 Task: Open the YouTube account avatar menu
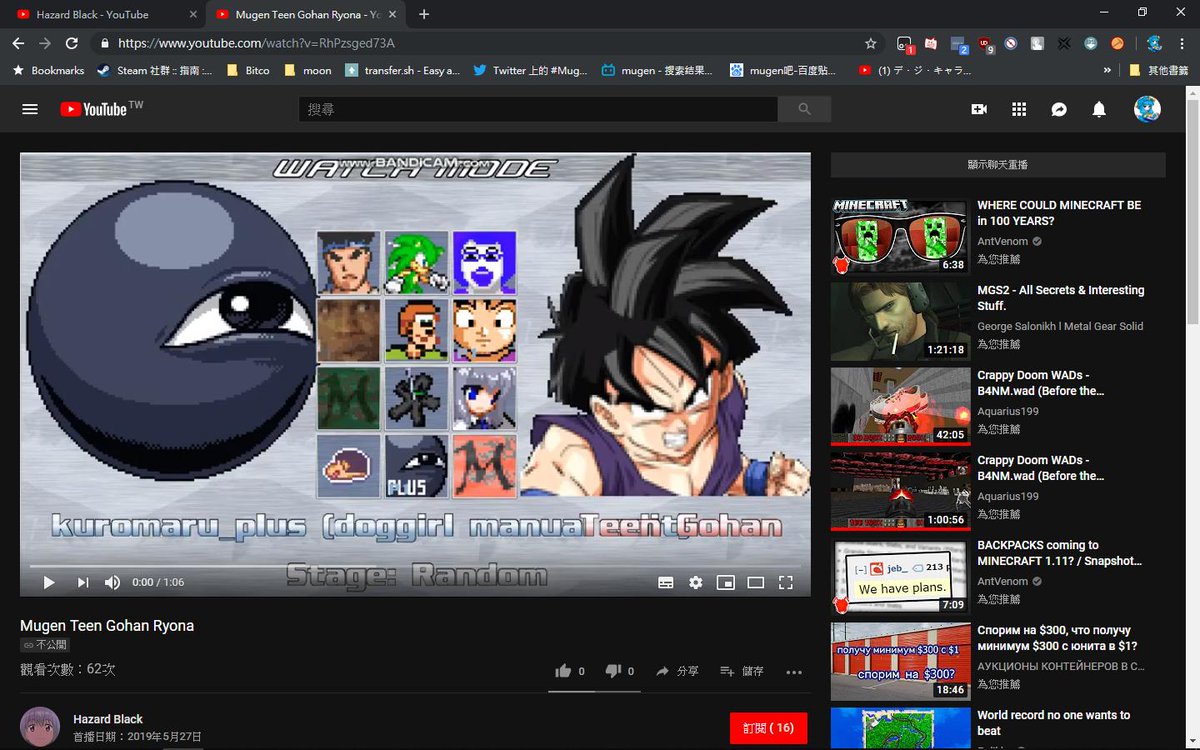coord(1147,109)
